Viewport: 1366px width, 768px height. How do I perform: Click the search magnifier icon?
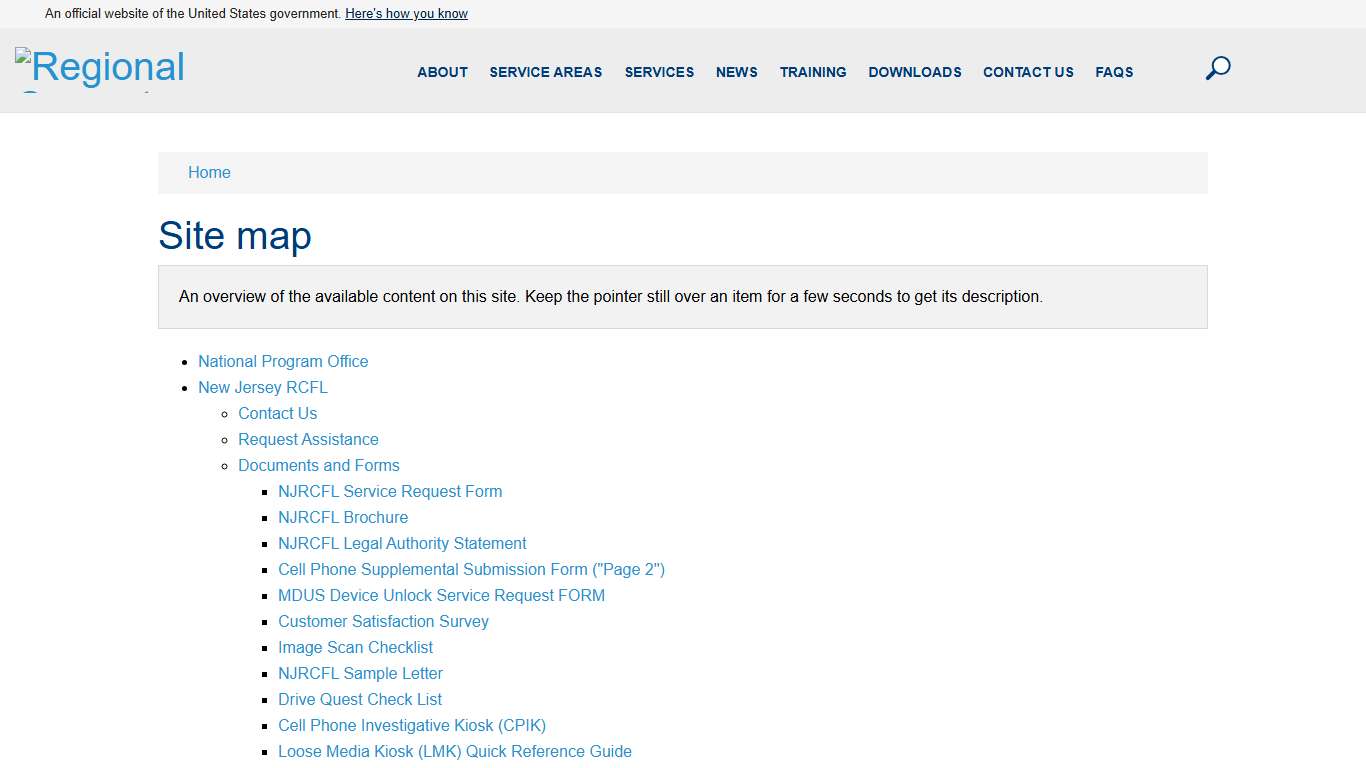[1217, 69]
